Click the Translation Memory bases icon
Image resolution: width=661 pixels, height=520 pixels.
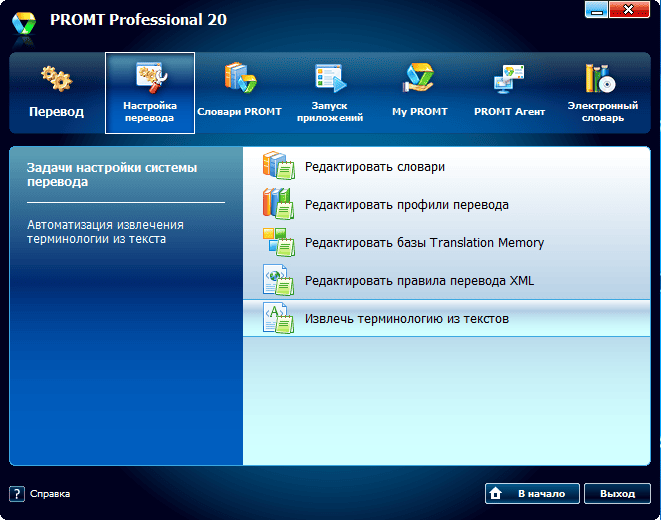coord(278,242)
